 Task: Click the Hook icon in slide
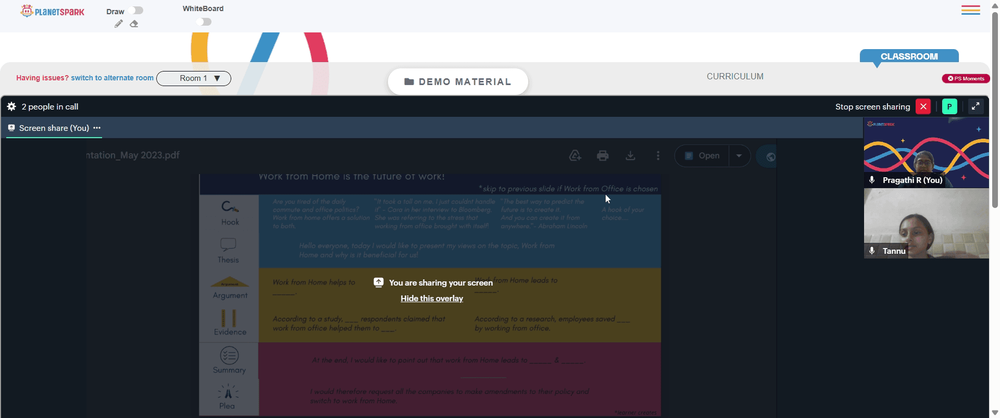[x=230, y=207]
